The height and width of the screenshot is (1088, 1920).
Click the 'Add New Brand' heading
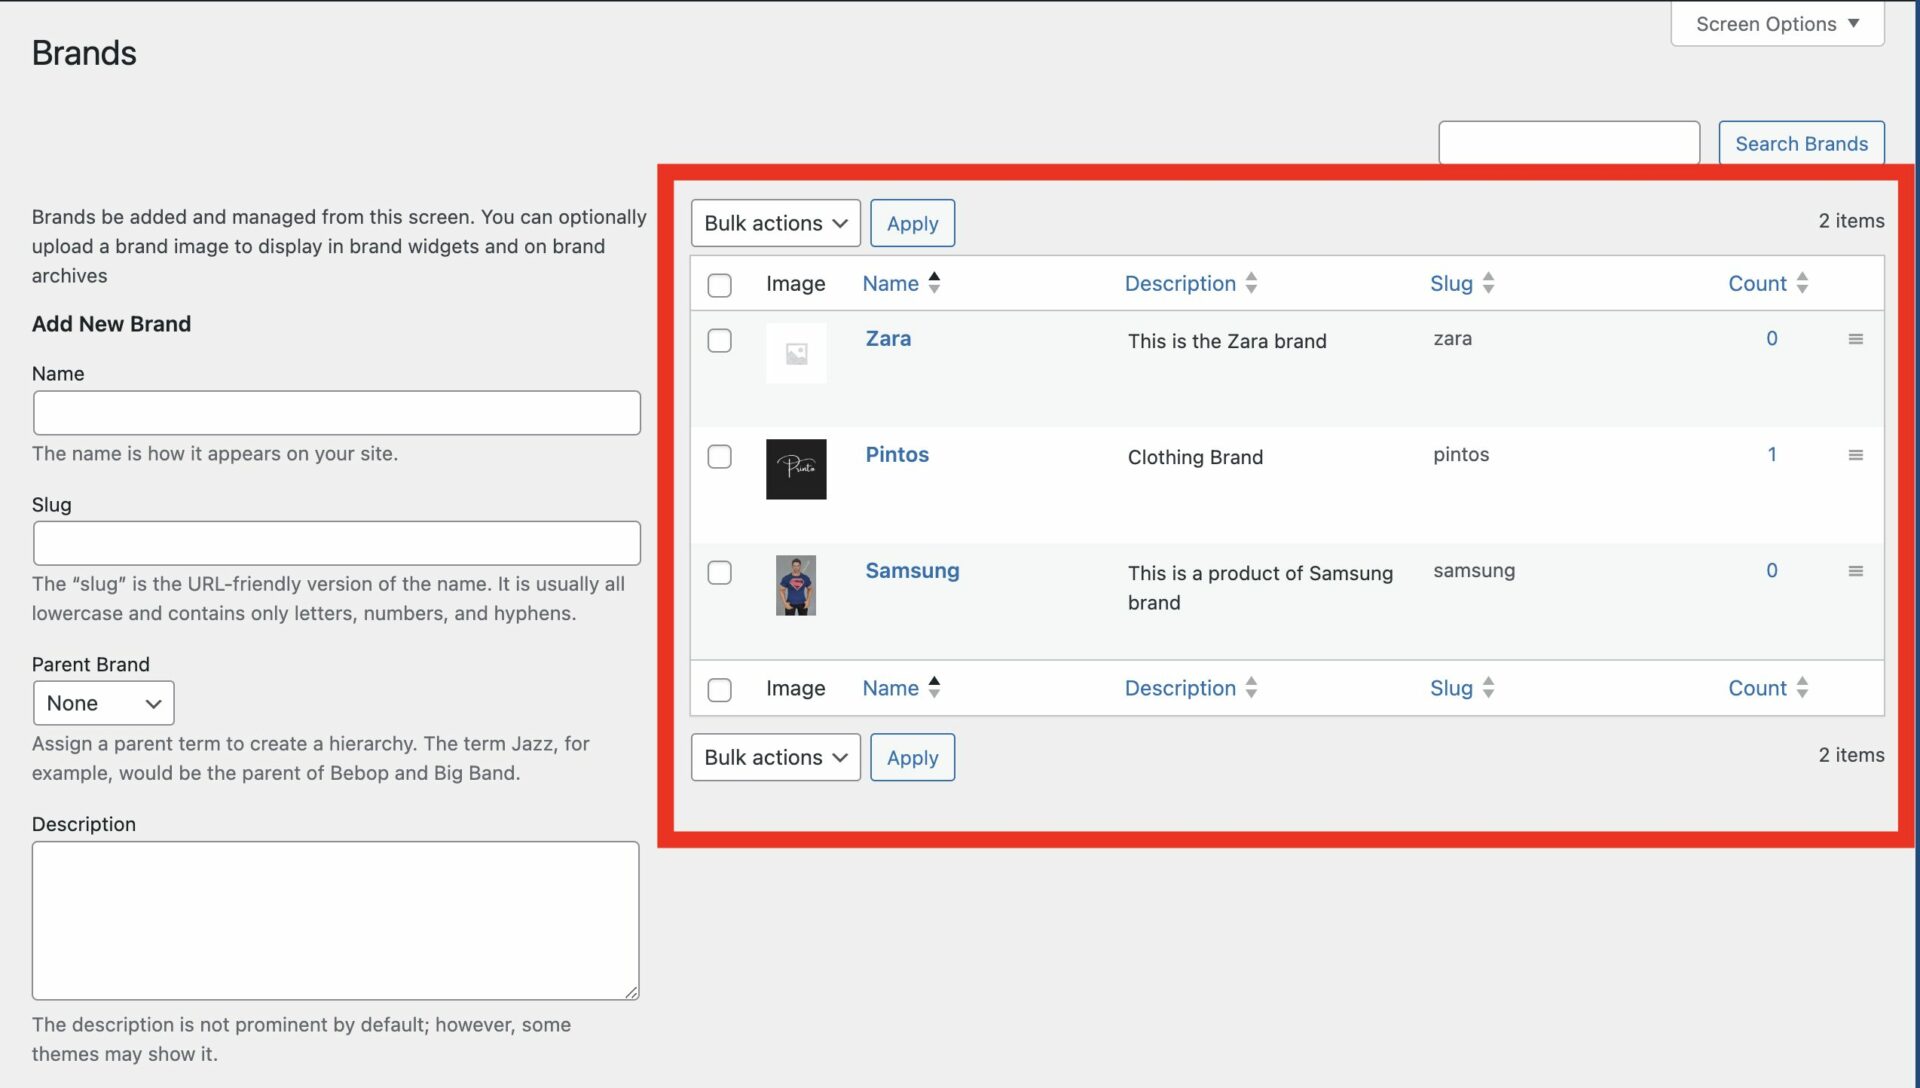tap(111, 323)
